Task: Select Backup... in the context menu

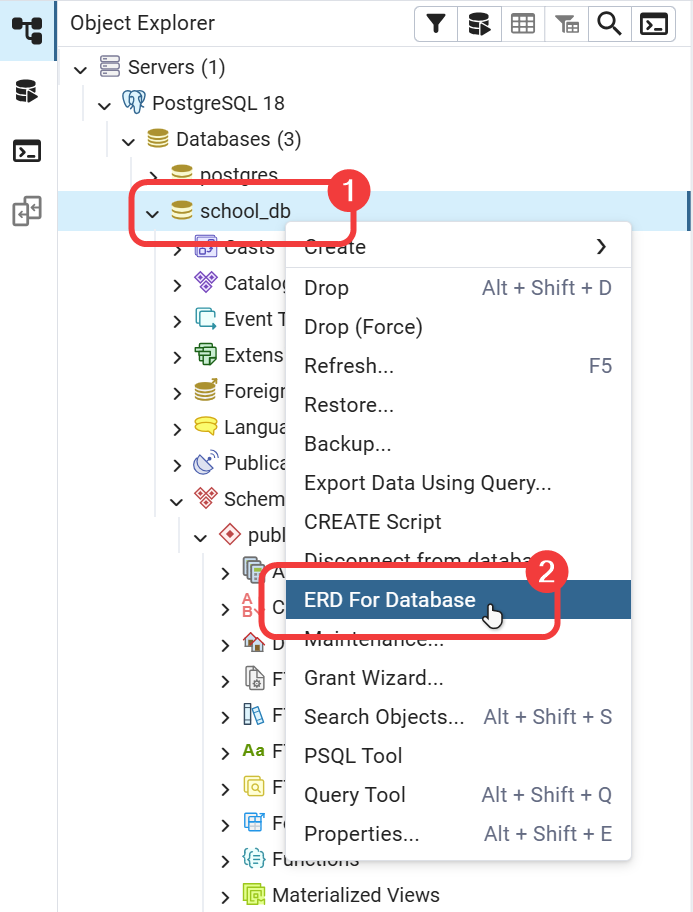Action: (347, 444)
